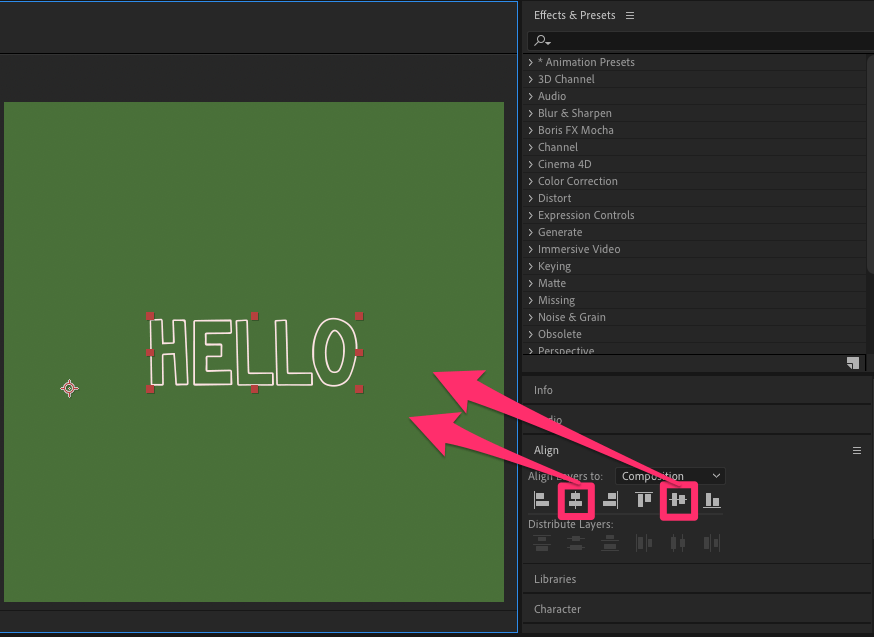Open the Effects & Presets panel menu

click(x=630, y=16)
